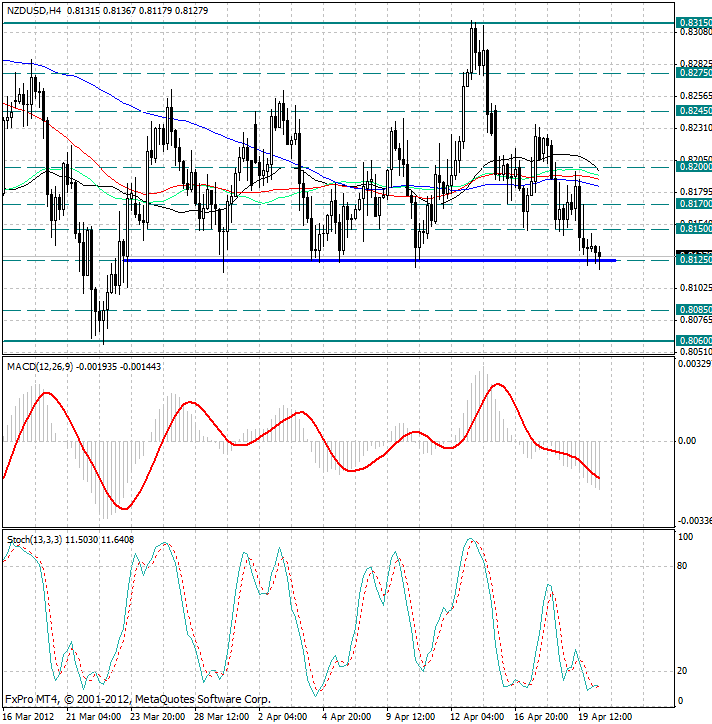The height and width of the screenshot is (724, 712).
Task: Click the 0.8200 highlighted price level label
Action: click(x=694, y=167)
